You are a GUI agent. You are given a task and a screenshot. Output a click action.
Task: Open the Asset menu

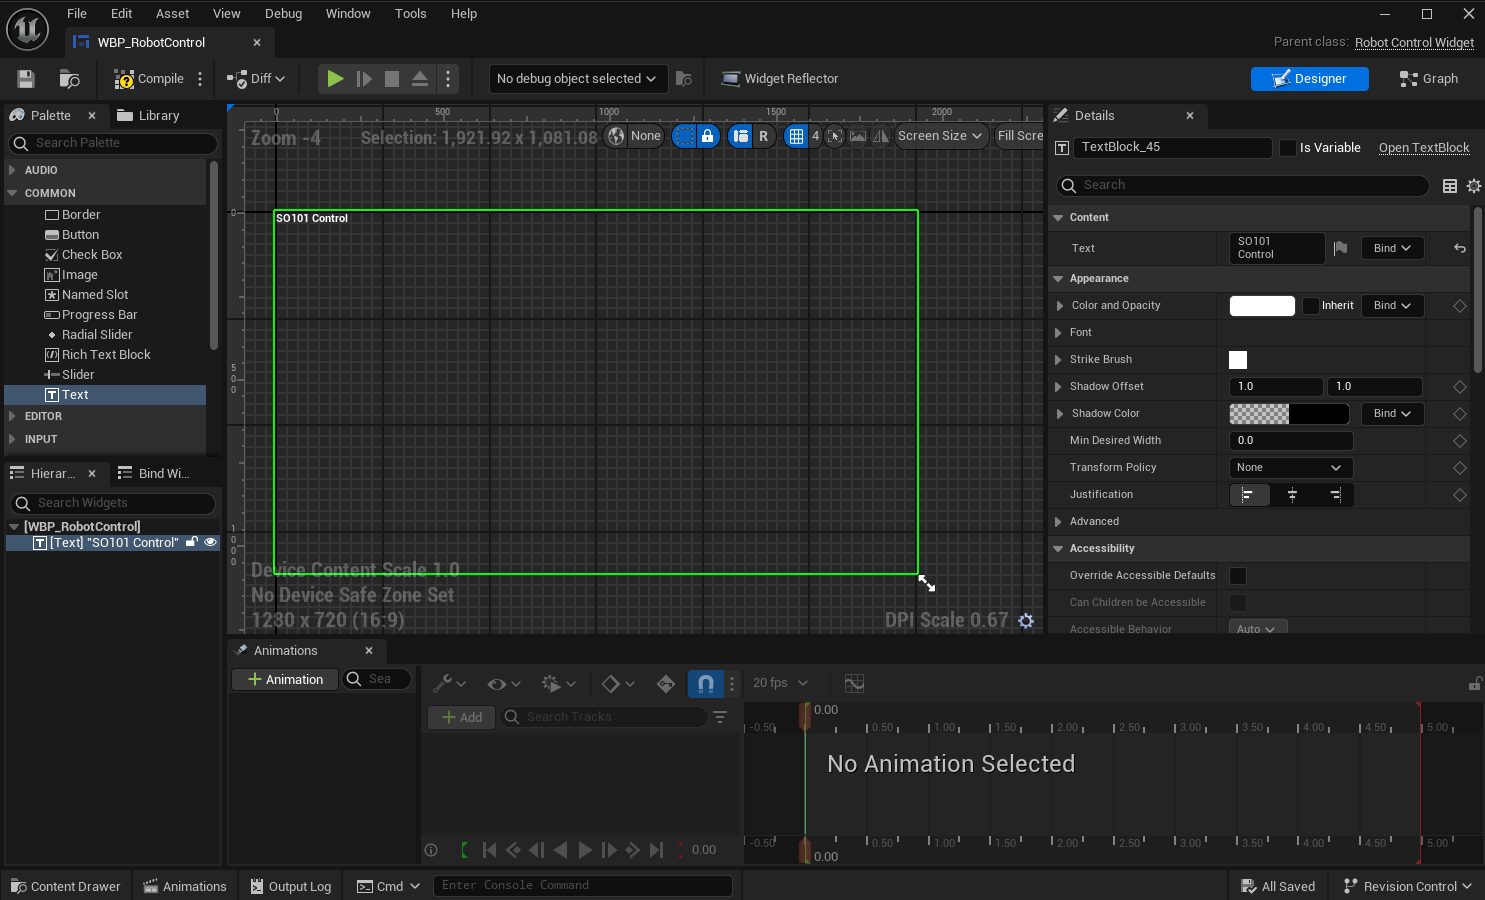point(172,14)
